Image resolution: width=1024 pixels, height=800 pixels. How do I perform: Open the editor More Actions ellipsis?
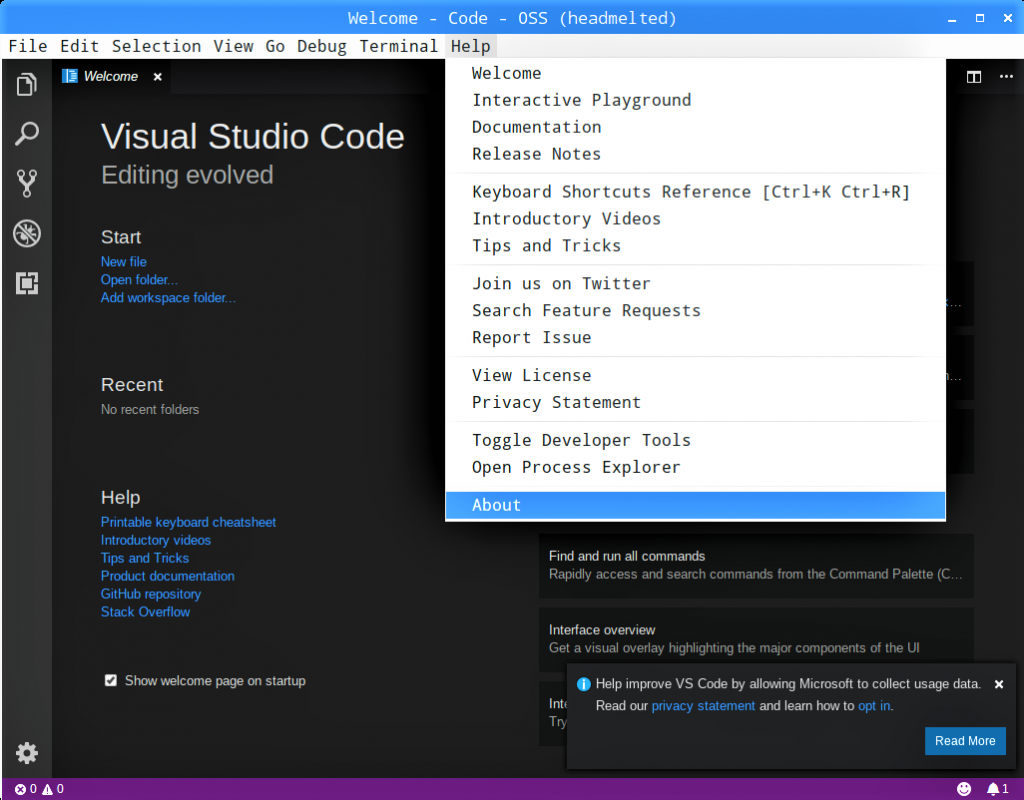(1006, 77)
